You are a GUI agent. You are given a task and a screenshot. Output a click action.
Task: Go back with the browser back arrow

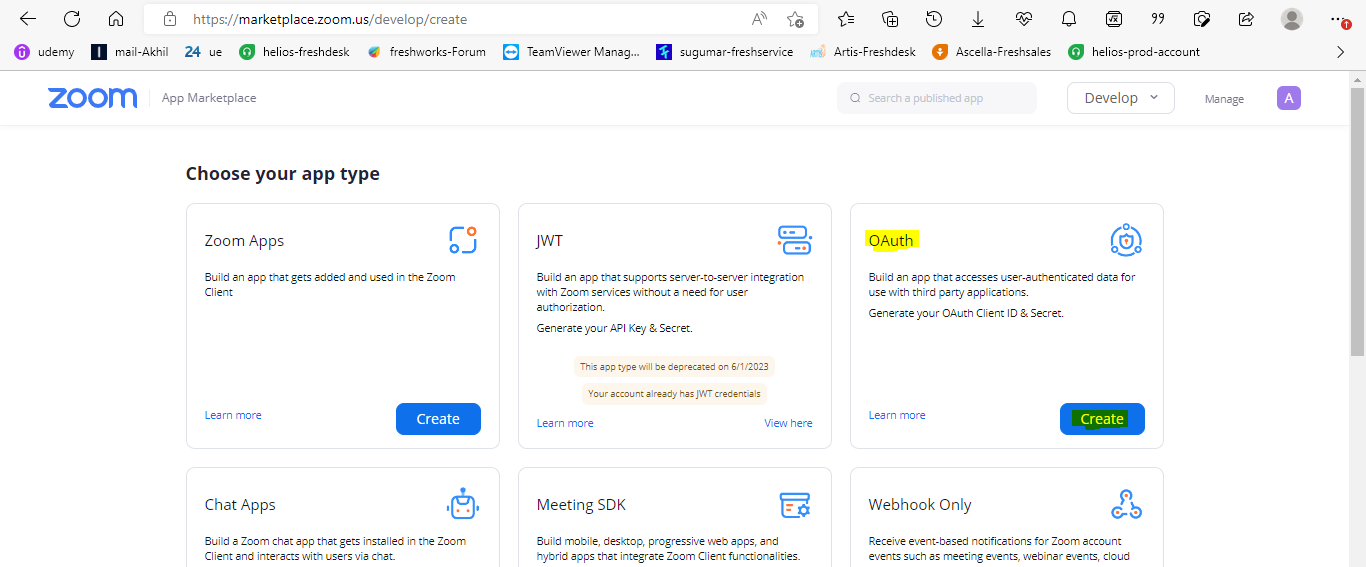28,19
